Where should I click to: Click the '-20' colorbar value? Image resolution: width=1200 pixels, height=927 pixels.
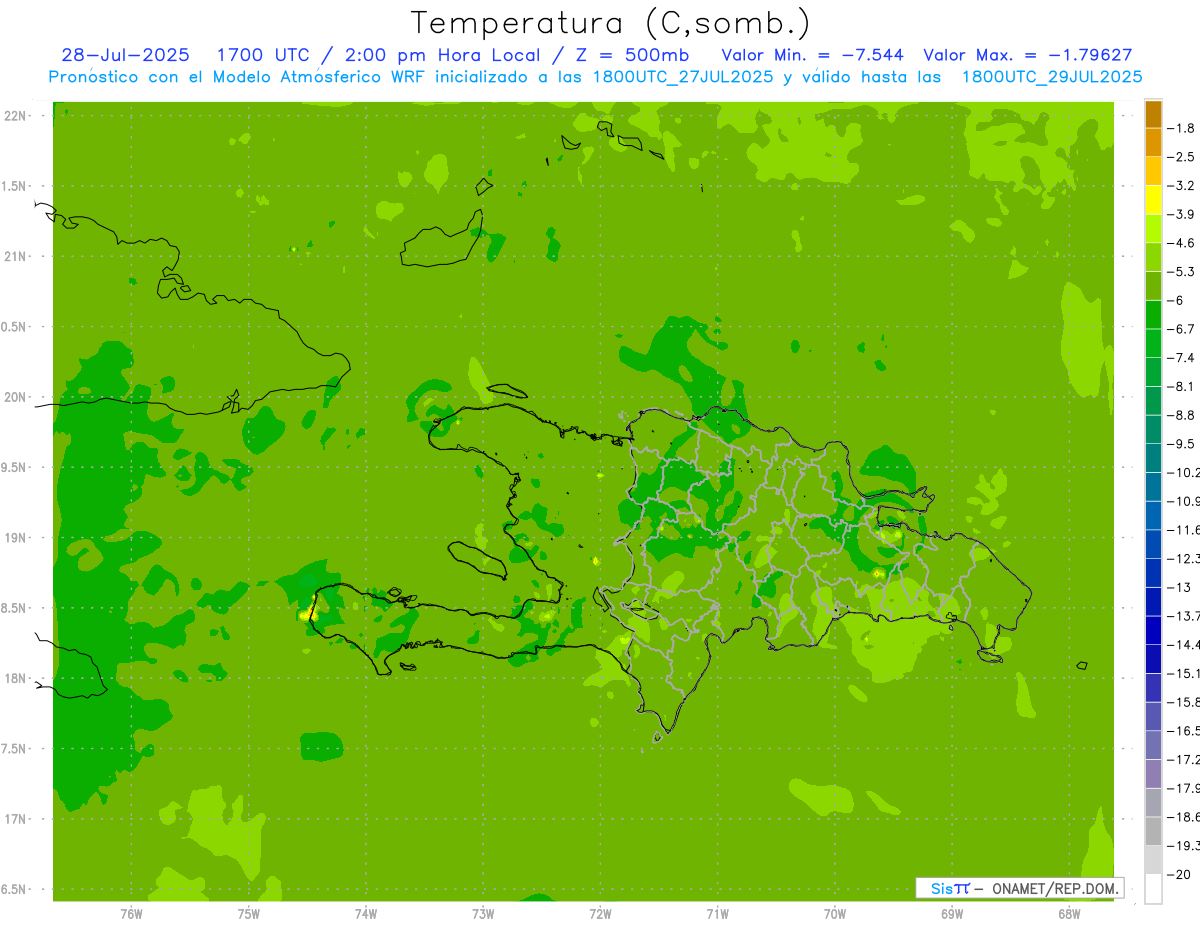coord(1181,875)
